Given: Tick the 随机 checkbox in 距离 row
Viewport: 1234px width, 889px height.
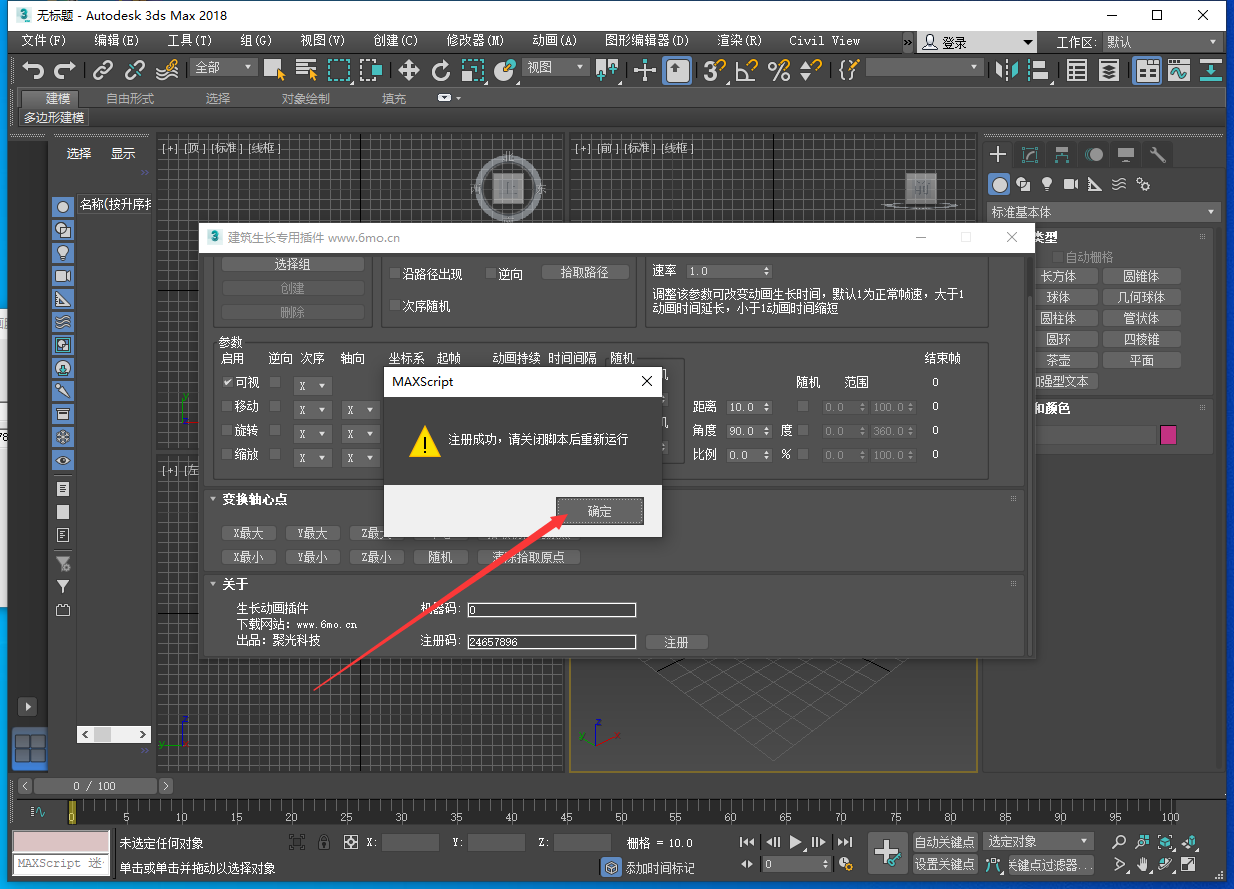Looking at the screenshot, I should (803, 406).
